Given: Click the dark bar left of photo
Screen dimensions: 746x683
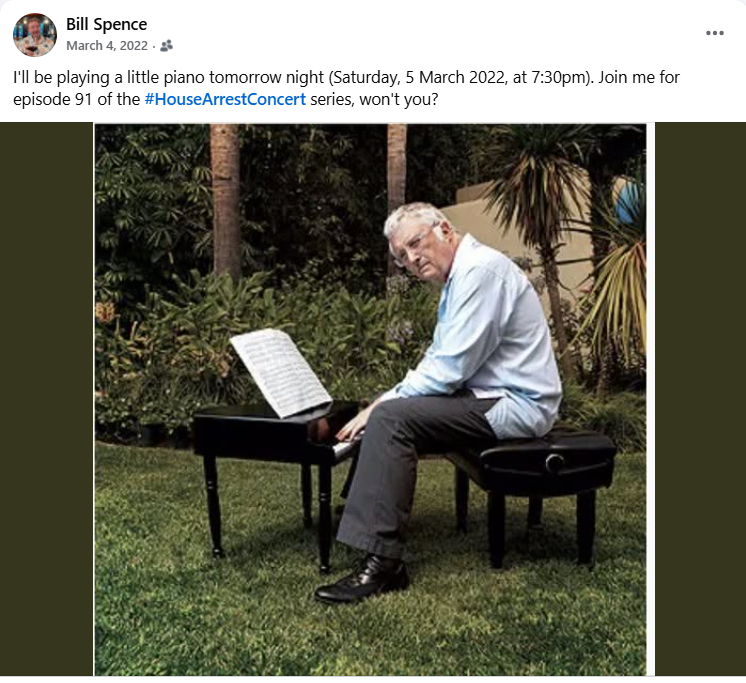Looking at the screenshot, I should [x=47, y=399].
